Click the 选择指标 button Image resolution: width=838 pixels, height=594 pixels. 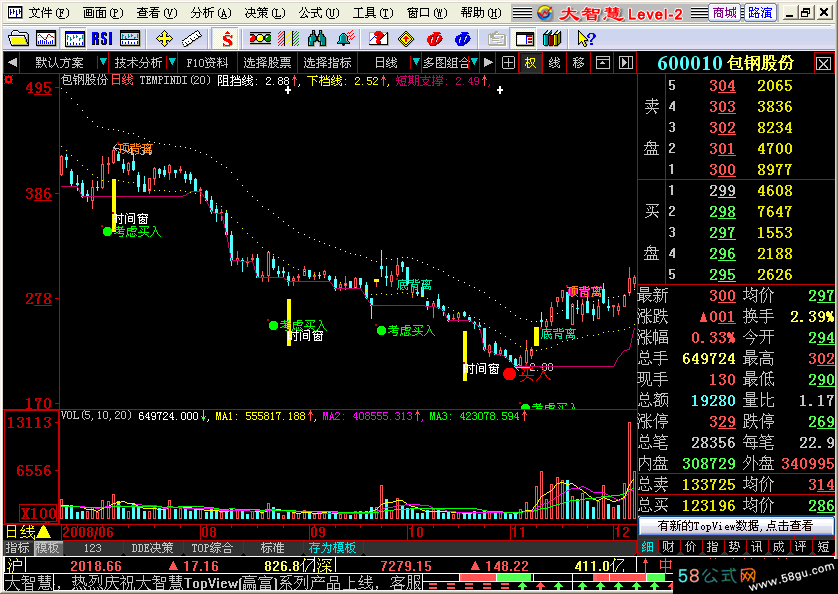point(327,63)
